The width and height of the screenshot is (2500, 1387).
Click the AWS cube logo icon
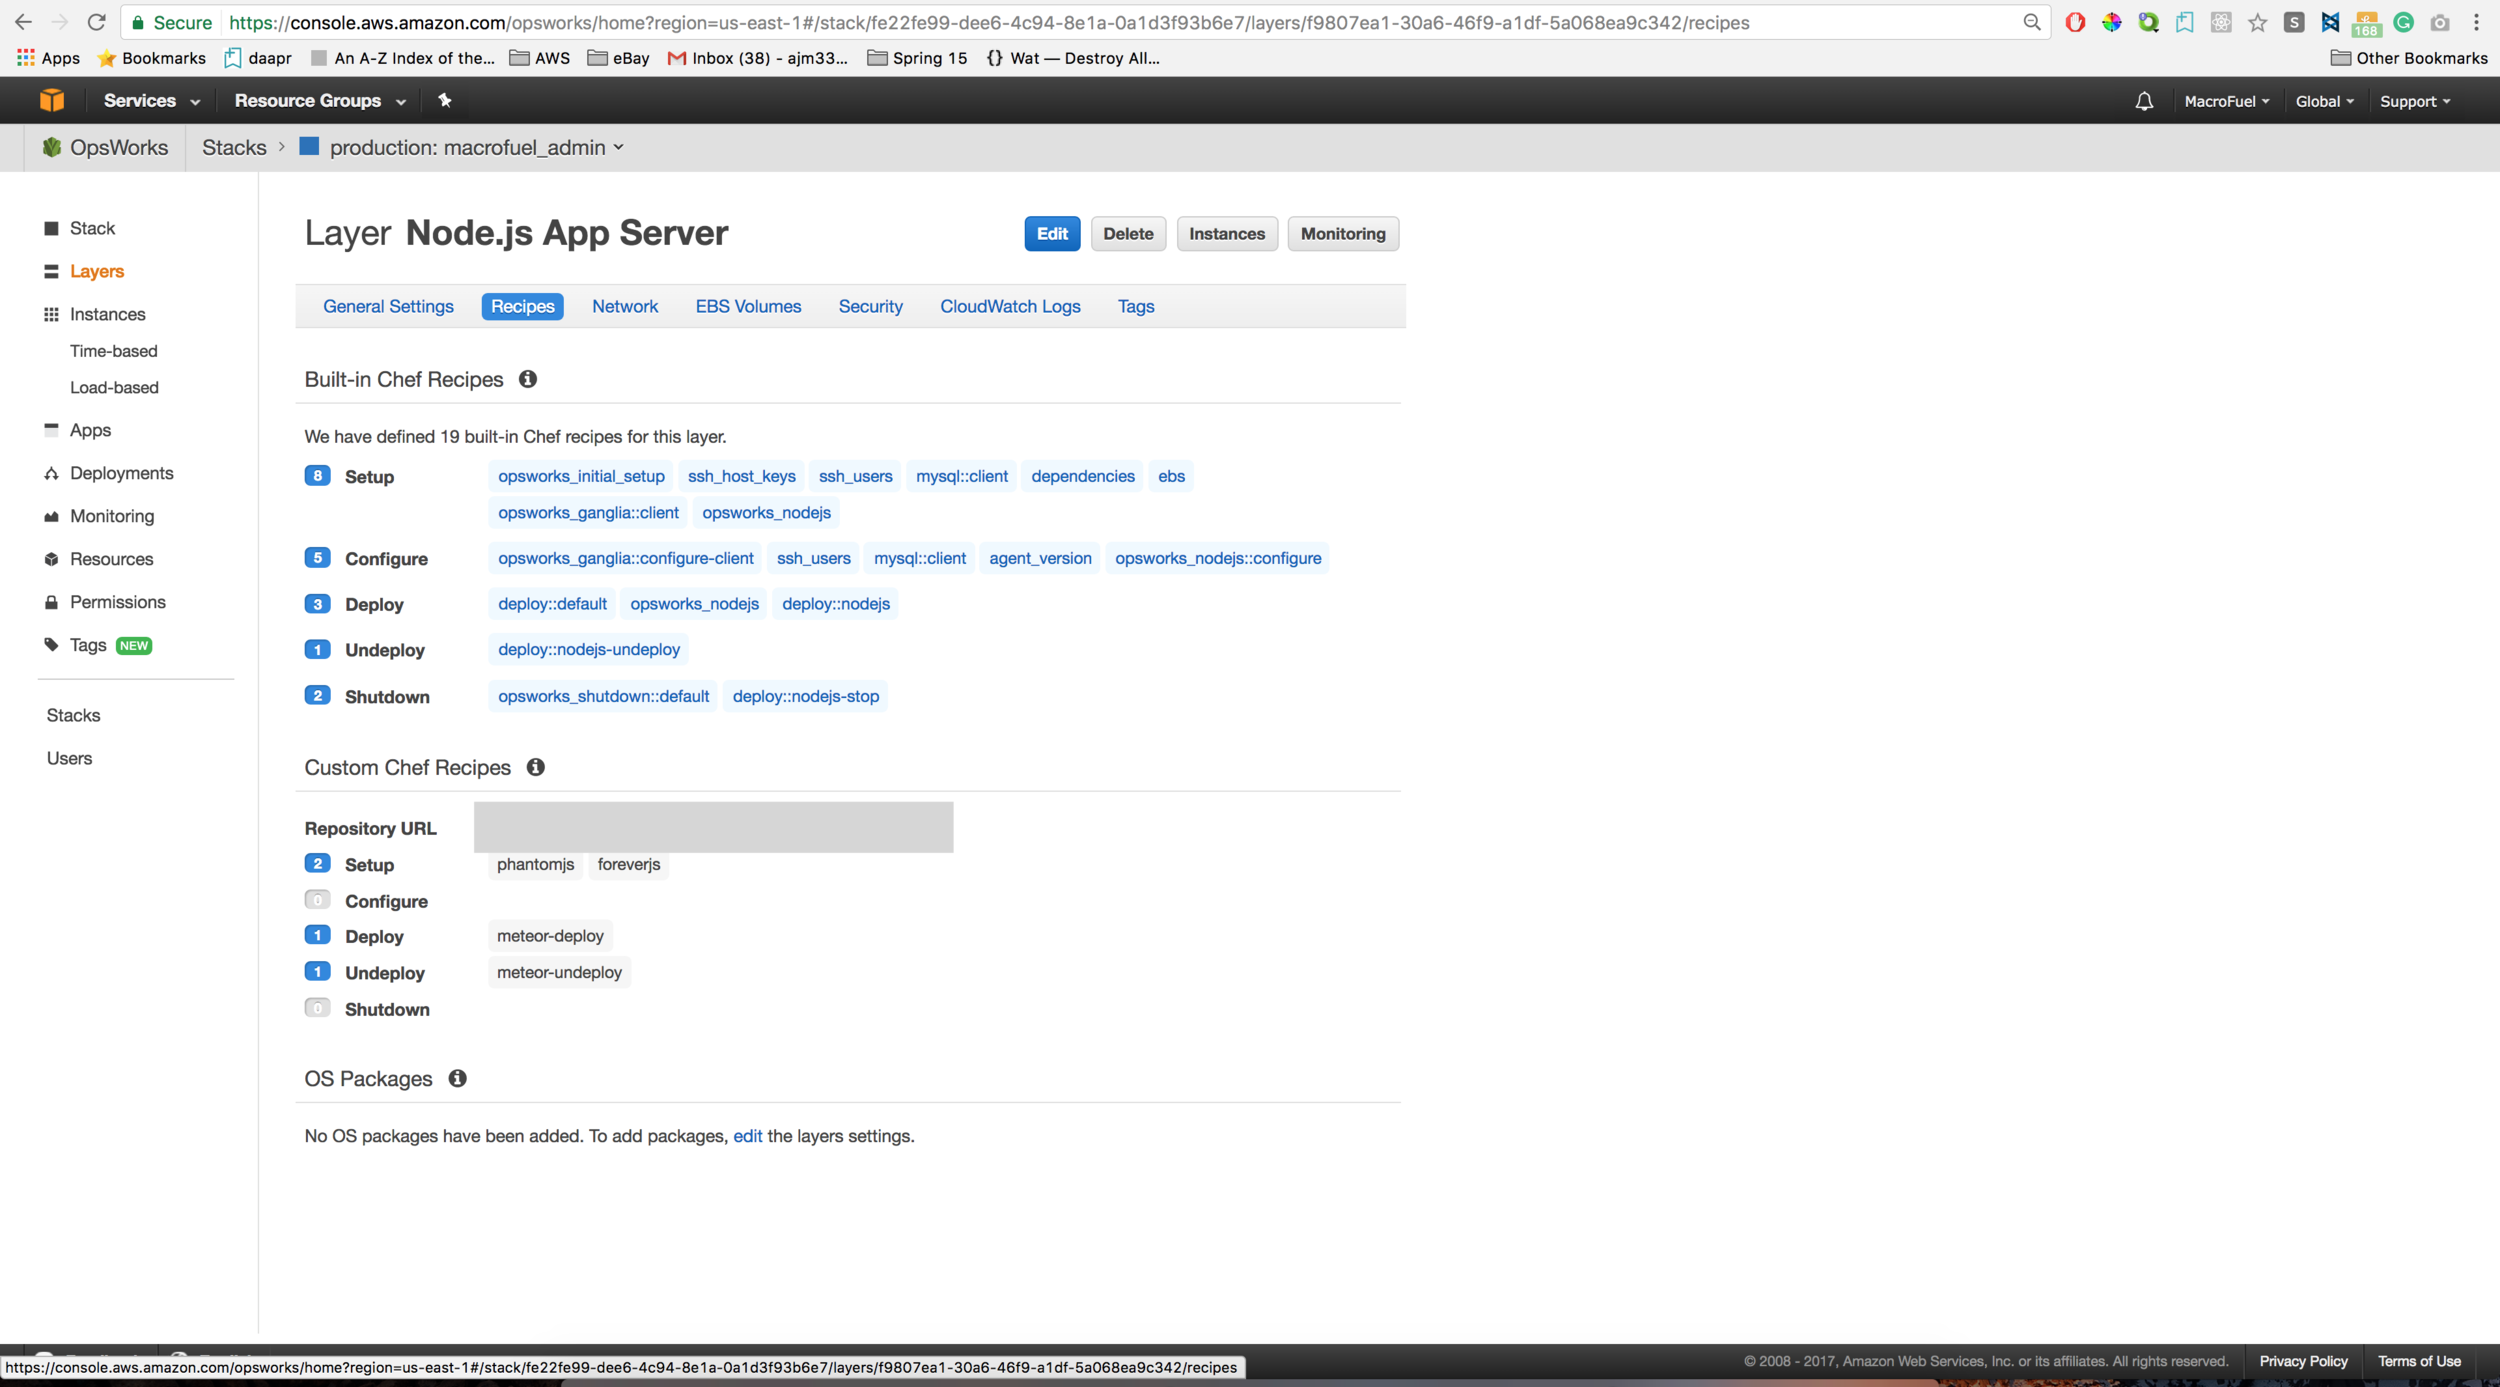tap(52, 100)
